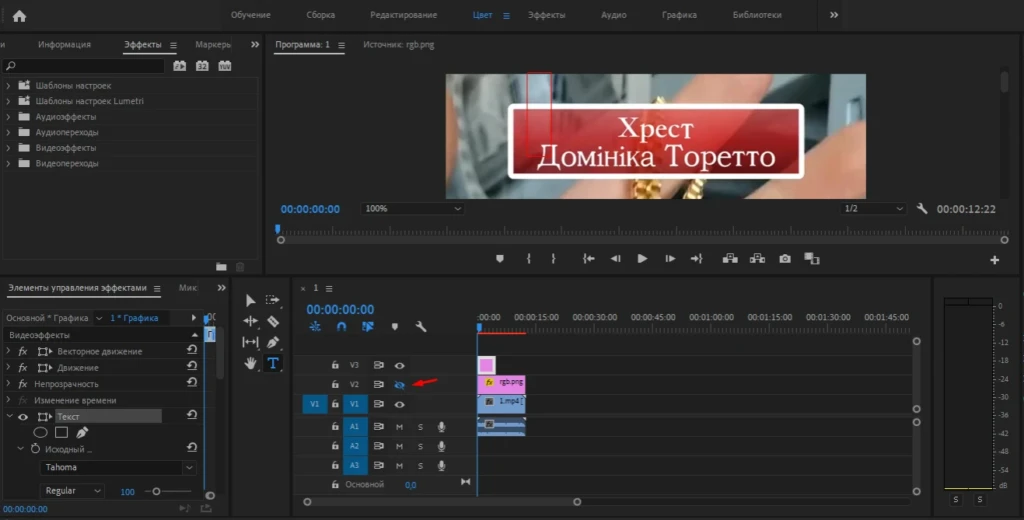Open the Источник: rgb.png tab
Viewport: 1024px width, 520px height.
coord(398,45)
